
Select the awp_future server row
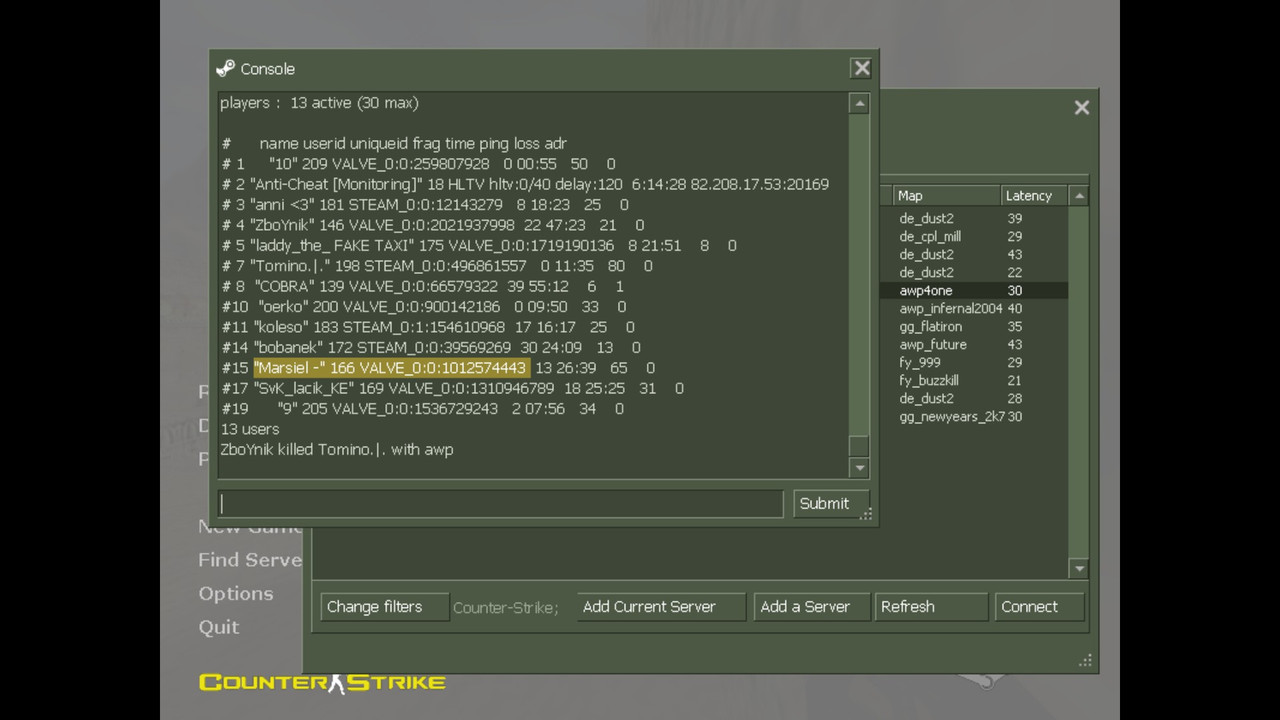pyautogui.click(x=974, y=344)
